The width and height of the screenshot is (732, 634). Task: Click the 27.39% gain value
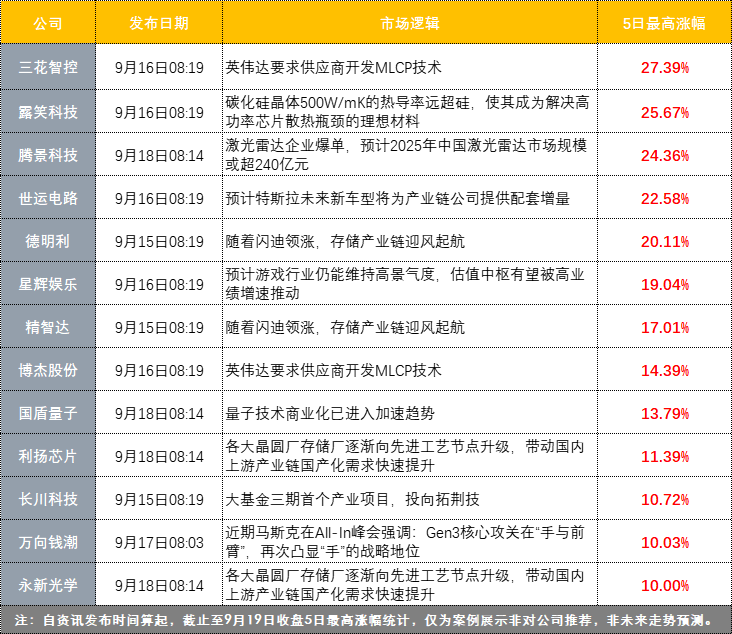665,68
